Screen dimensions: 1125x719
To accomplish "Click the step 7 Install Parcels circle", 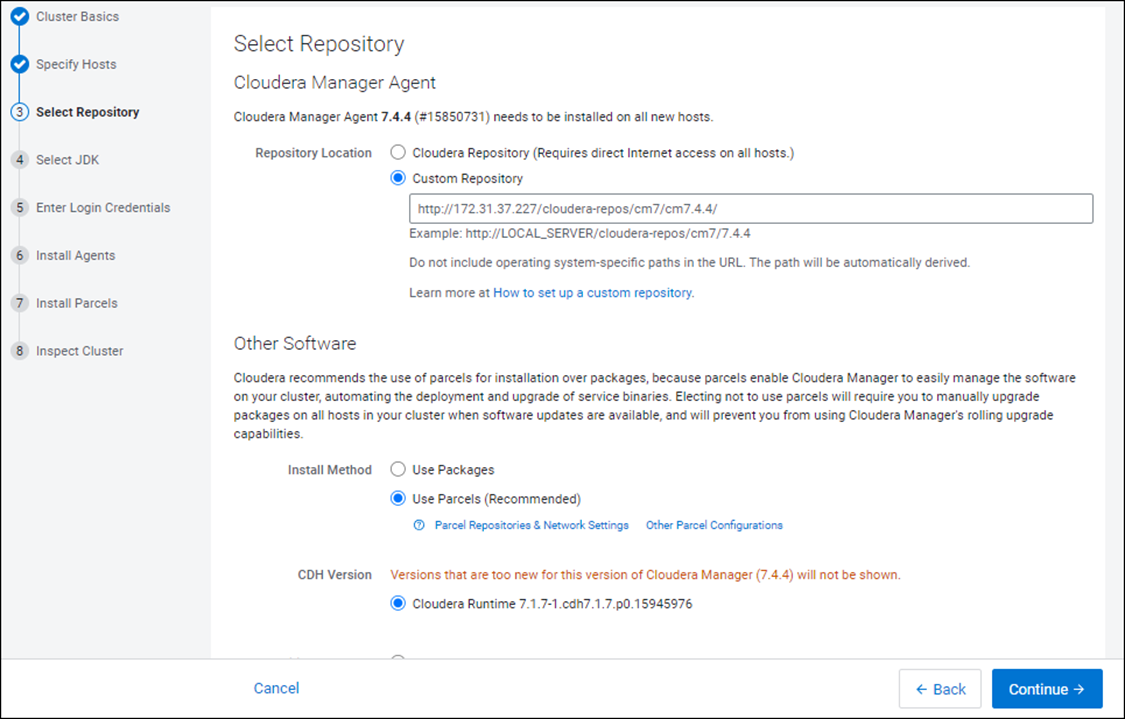I will [19, 303].
